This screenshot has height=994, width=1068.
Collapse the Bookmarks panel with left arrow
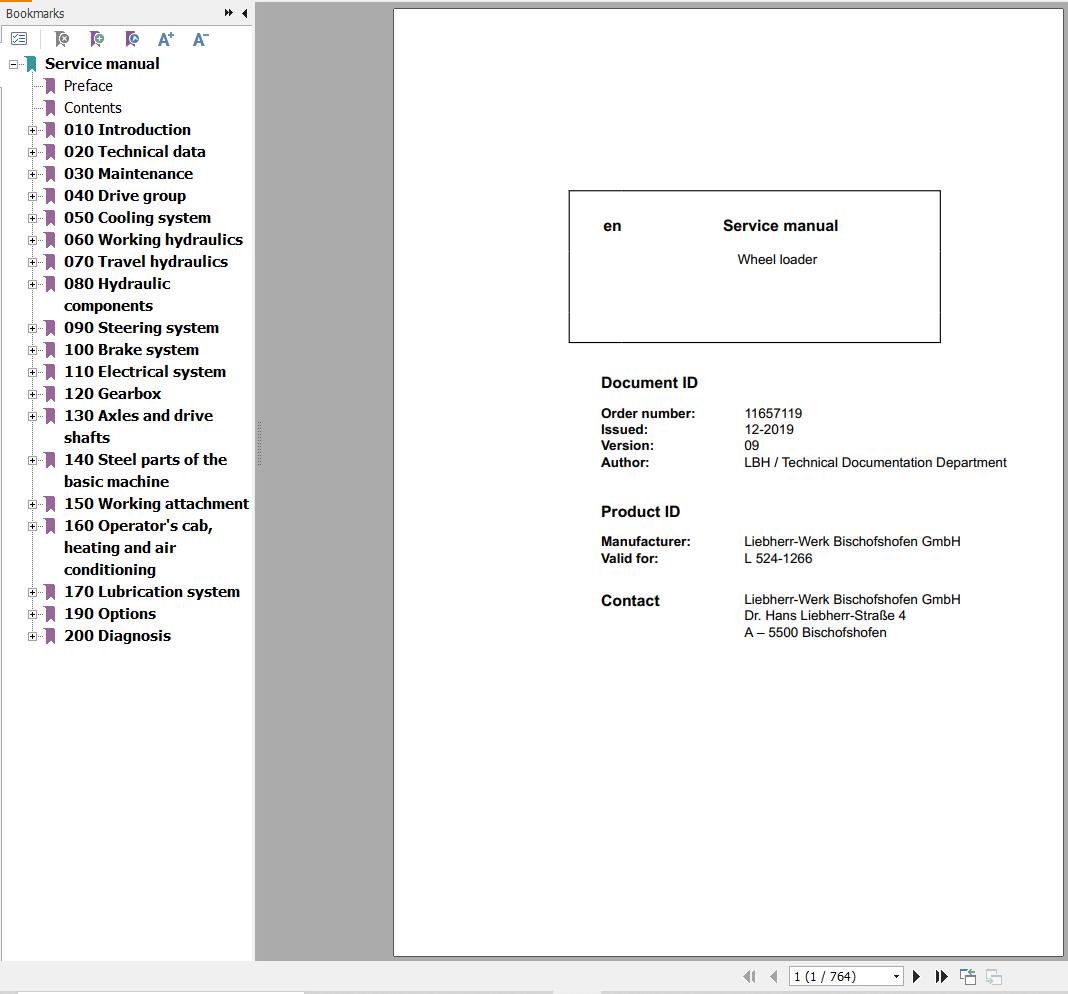click(245, 13)
